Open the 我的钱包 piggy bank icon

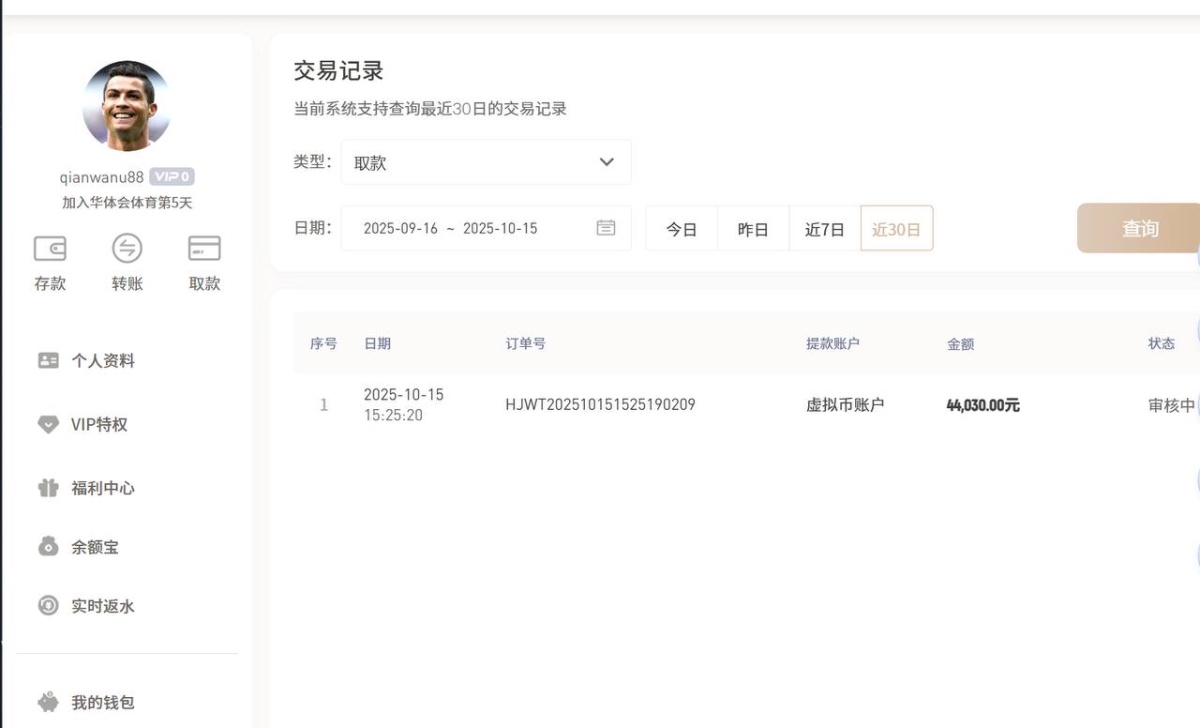pyautogui.click(x=48, y=702)
